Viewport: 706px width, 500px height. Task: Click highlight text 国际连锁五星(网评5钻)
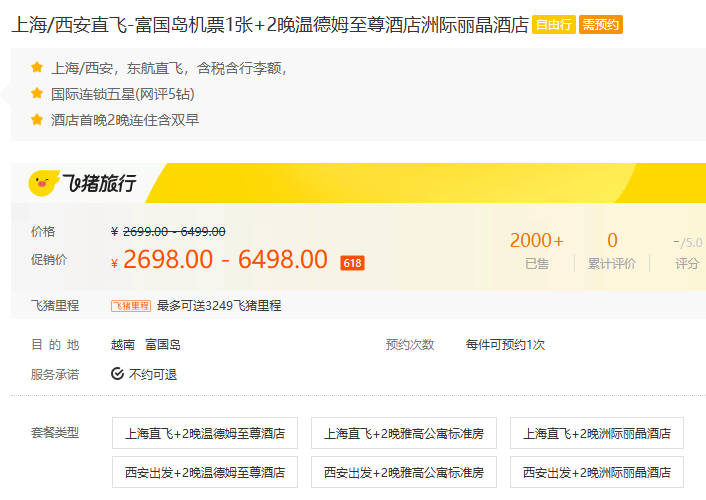tap(122, 94)
